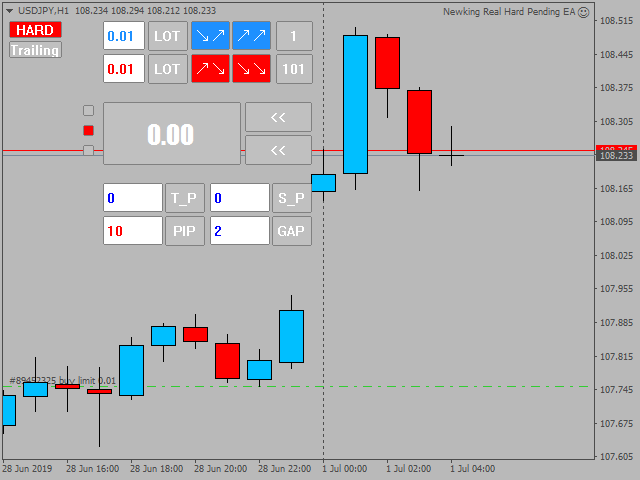Toggle the red checkbox beside profit panel
640x480 pixels.
coord(88,130)
